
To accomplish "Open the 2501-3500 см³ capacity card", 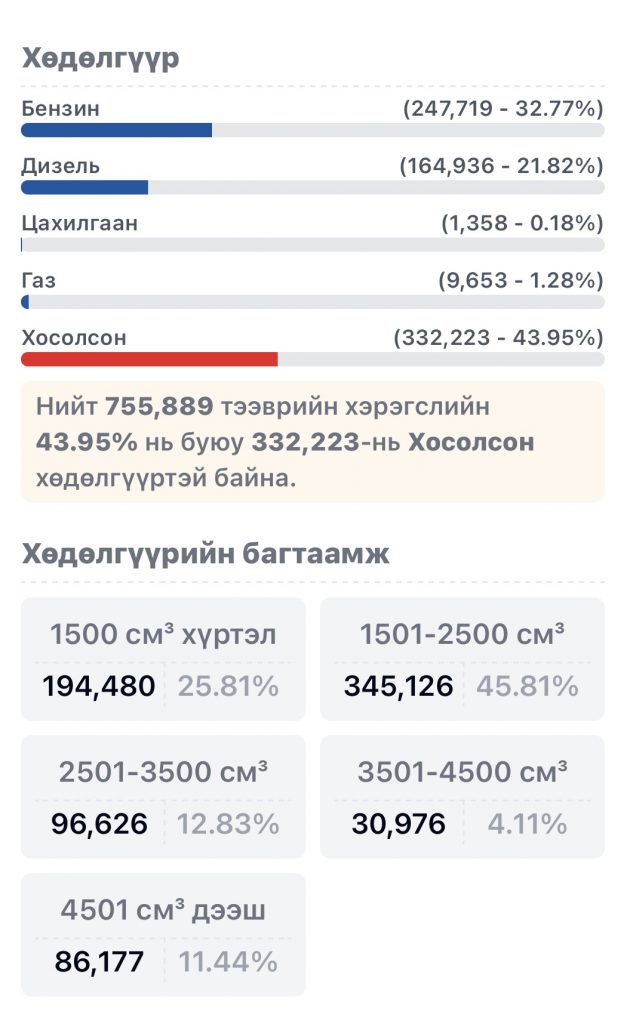I will (x=163, y=797).
